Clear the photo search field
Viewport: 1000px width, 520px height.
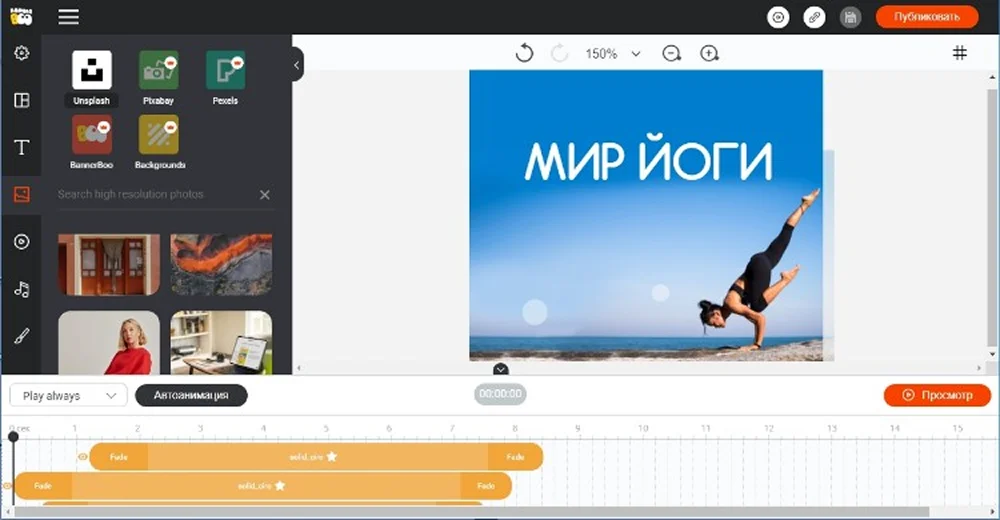click(x=265, y=195)
